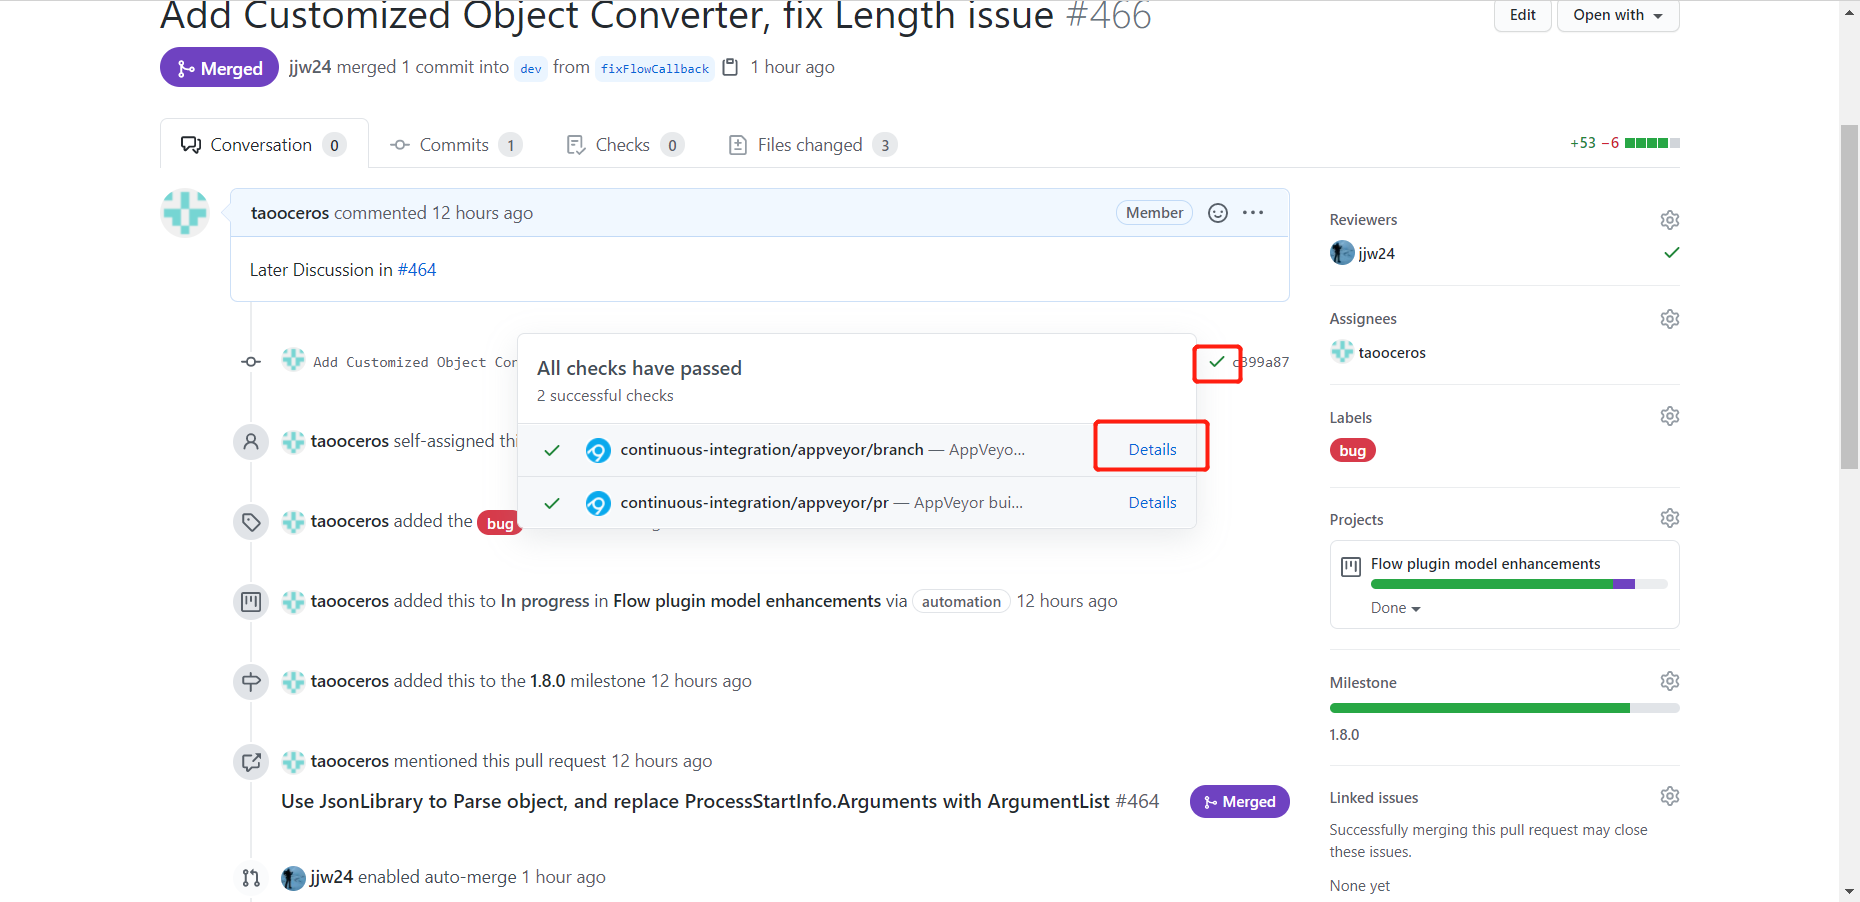Open the Files changed tab

[x=812, y=145]
